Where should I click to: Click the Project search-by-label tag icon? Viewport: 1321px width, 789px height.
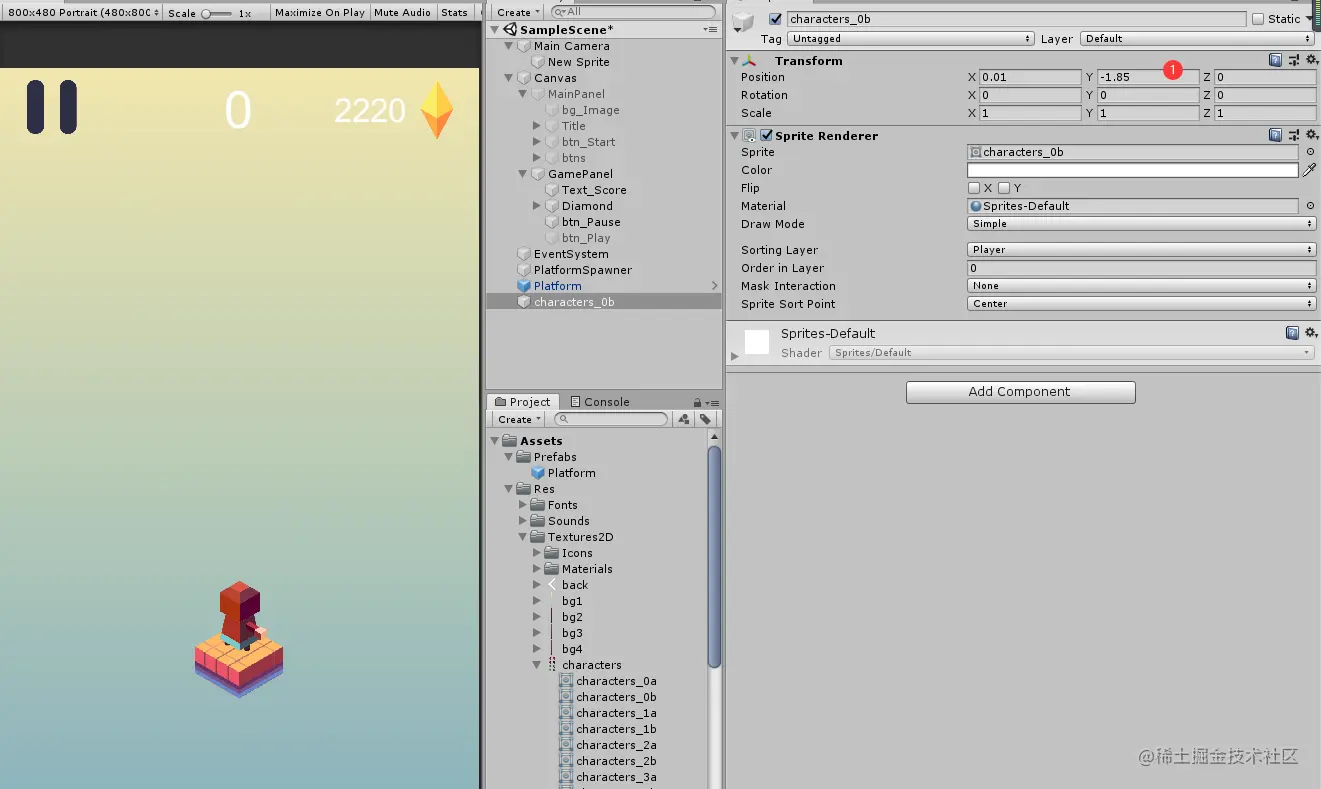tap(706, 419)
